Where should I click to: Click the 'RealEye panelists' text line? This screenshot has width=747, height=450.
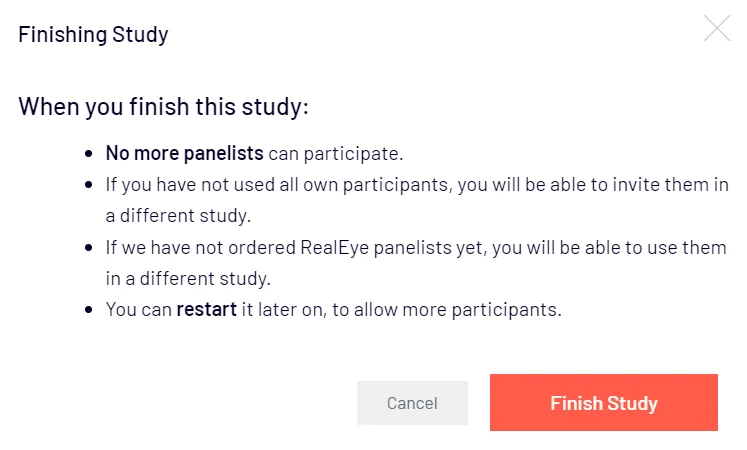[416, 248]
